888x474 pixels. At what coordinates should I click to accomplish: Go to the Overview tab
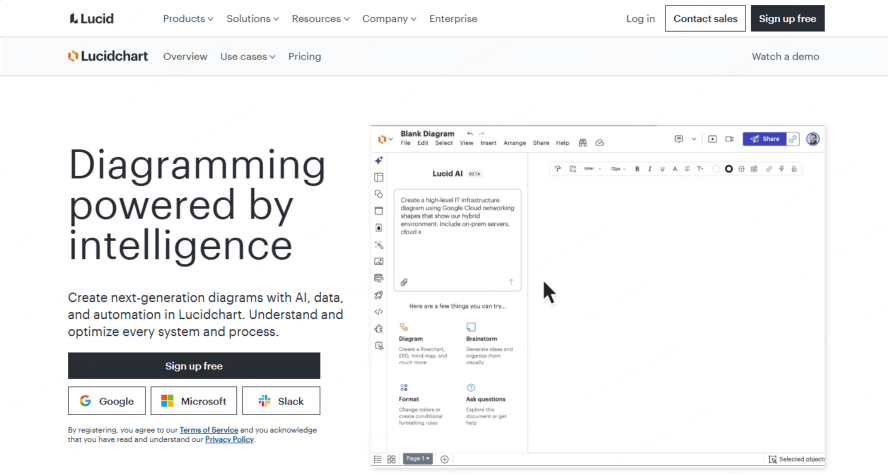[185, 57]
